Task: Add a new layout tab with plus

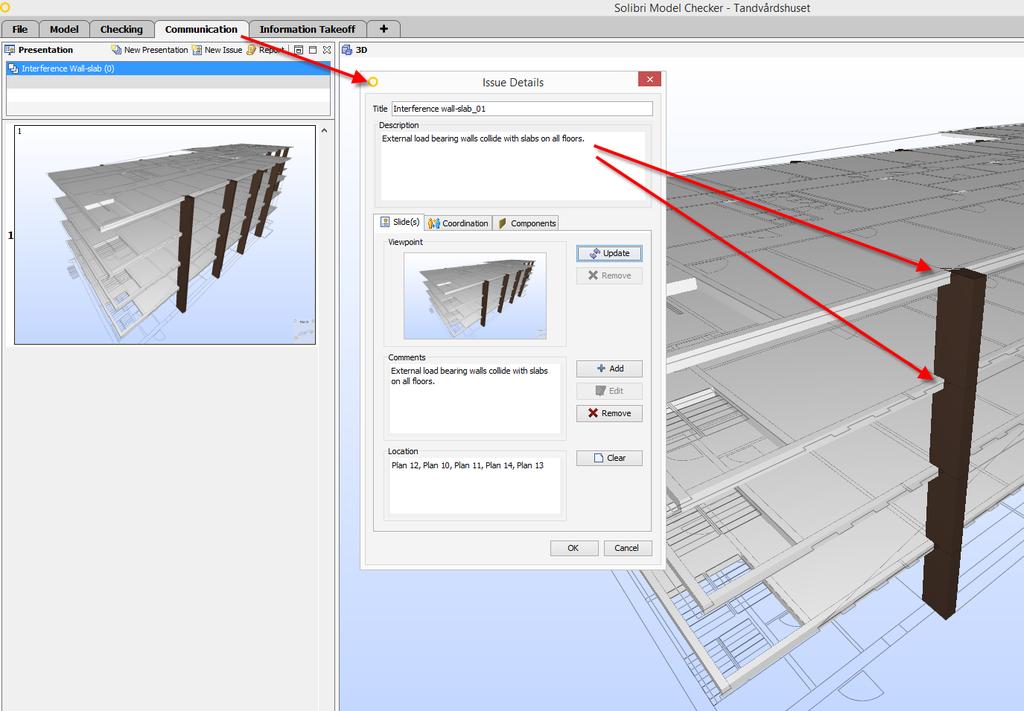Action: click(x=383, y=29)
